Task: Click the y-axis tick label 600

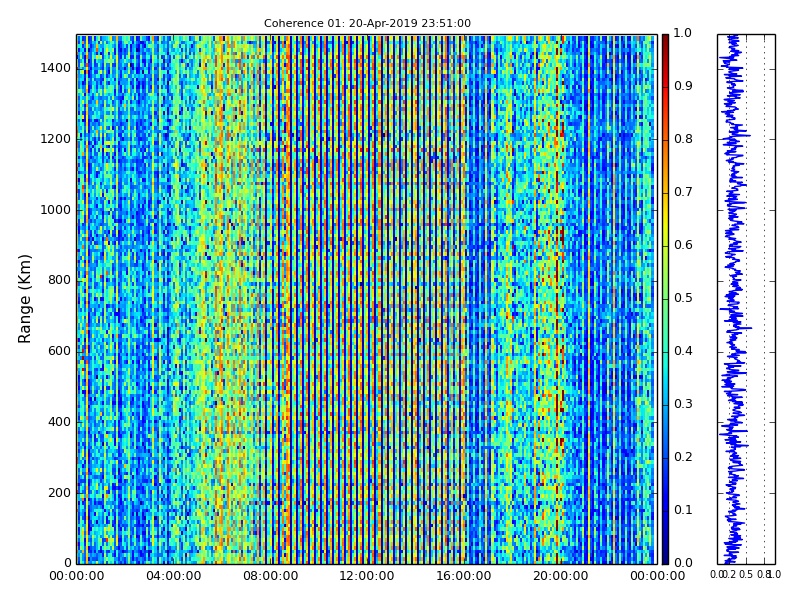Action: click(x=59, y=352)
